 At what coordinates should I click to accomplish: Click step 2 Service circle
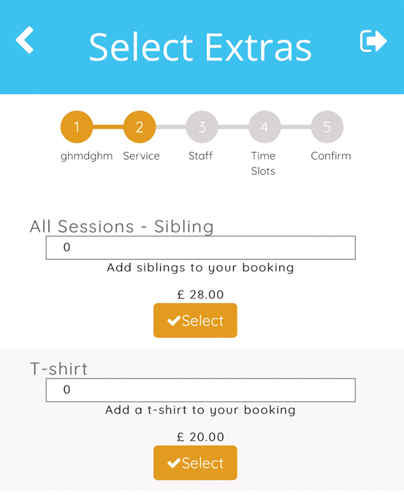pos(139,127)
